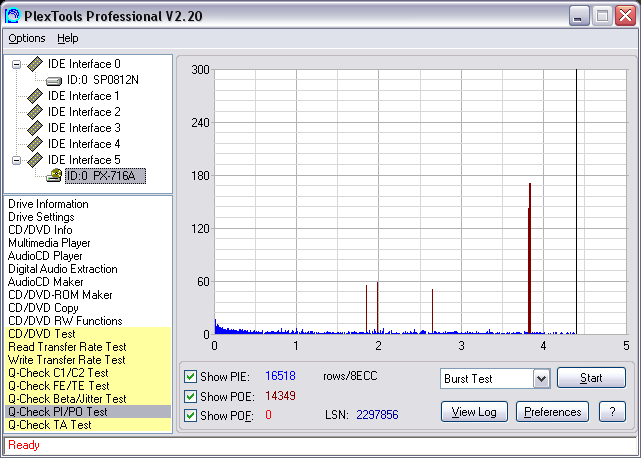641x458 pixels.
Task: Click the IDE Interface 5 chip icon
Action: [35, 160]
